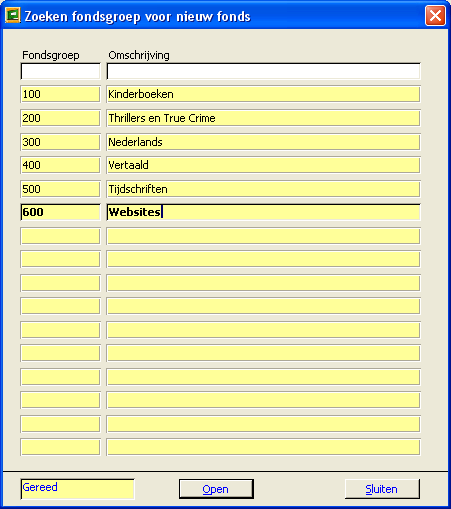Select the Kinderboeken row
451x509 pixels.
tap(263, 94)
